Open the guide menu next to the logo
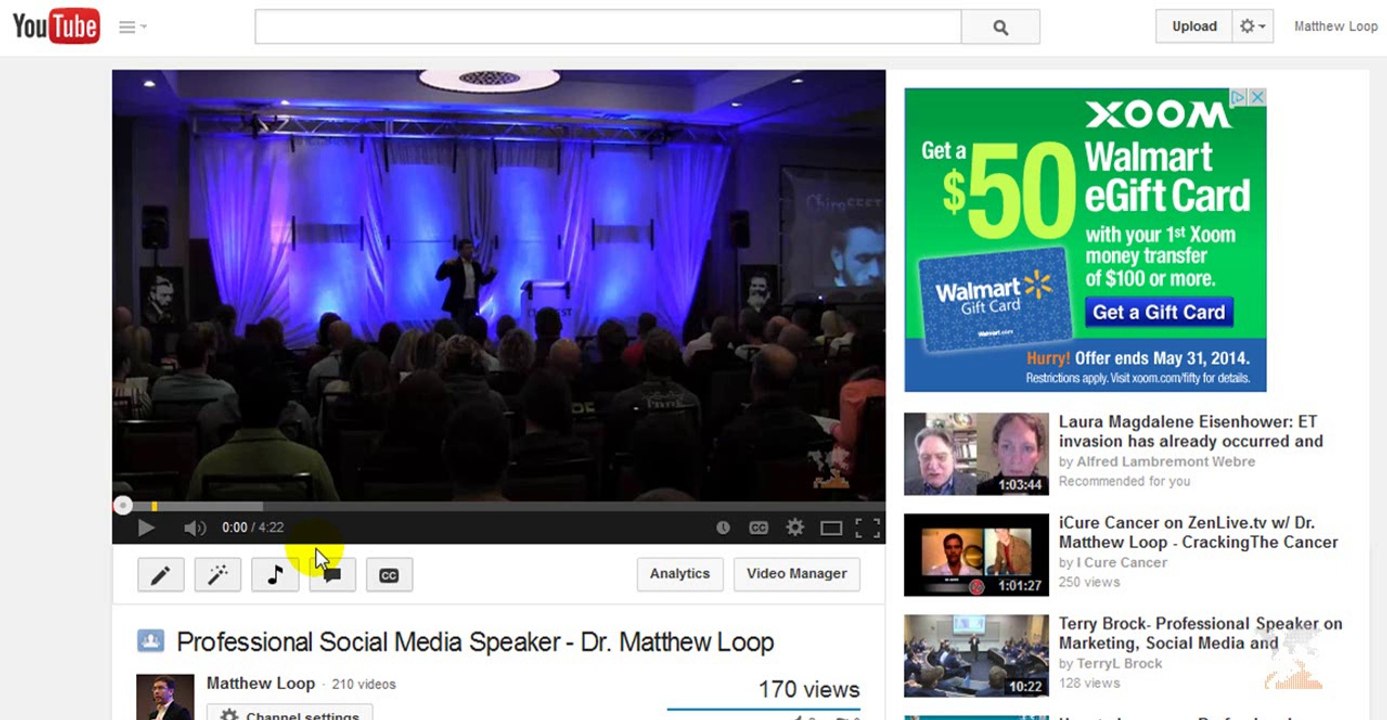1387x720 pixels. point(132,27)
